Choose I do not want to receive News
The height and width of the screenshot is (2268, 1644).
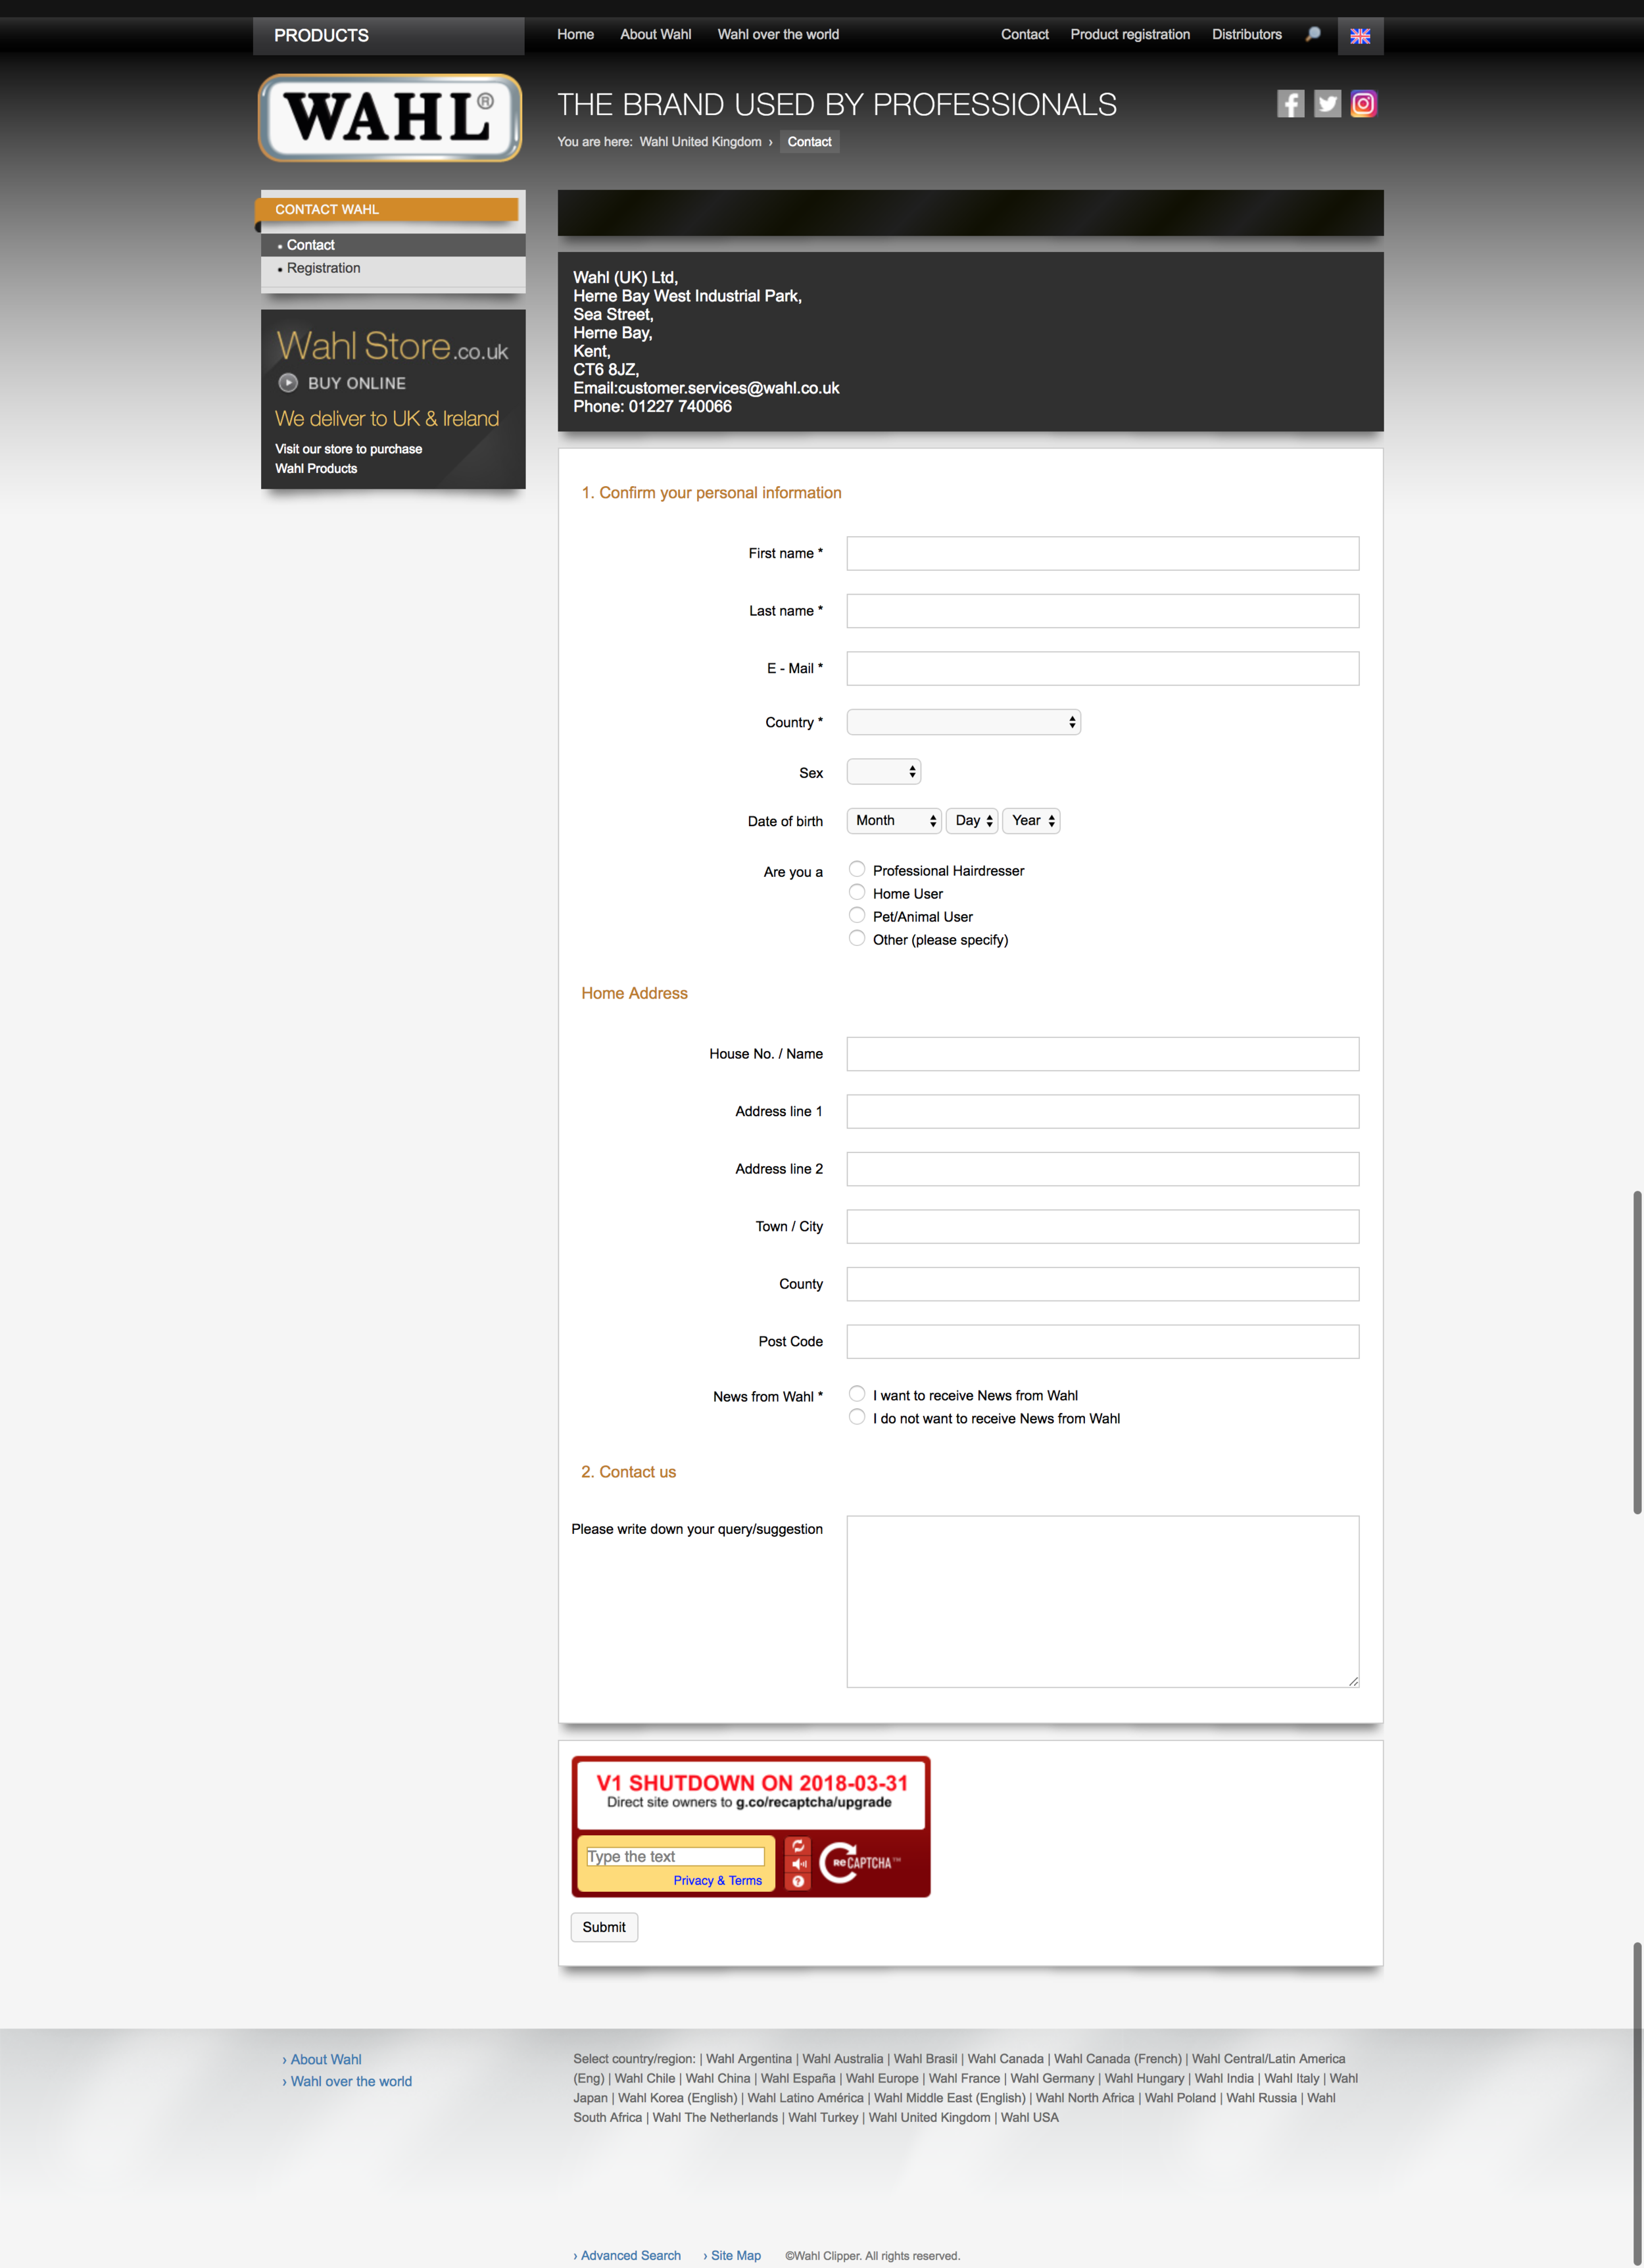click(857, 1417)
